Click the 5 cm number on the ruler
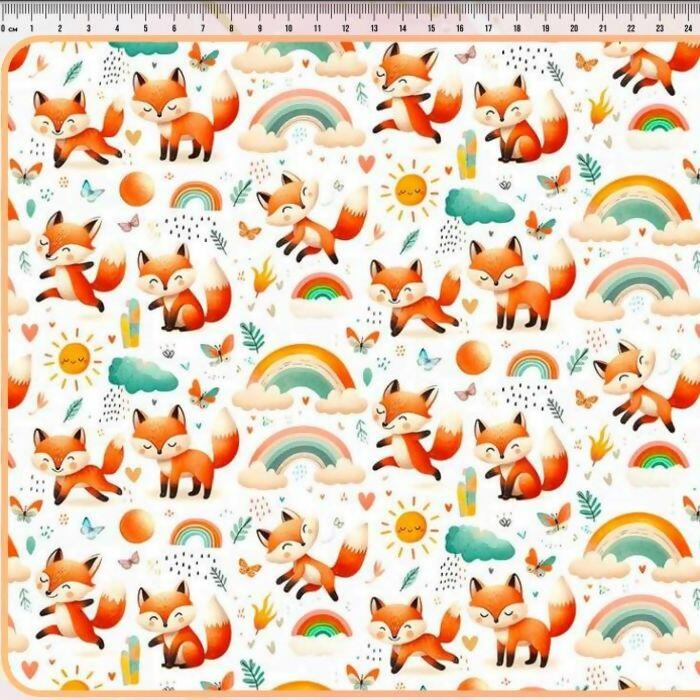 pos(146,29)
